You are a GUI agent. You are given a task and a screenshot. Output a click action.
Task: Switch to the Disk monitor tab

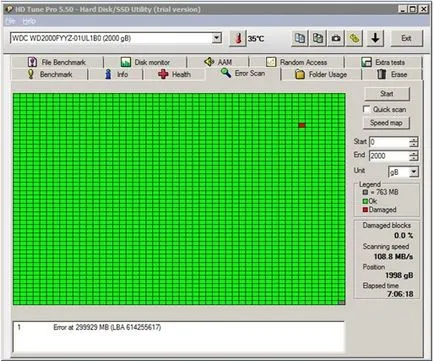[x=145, y=62]
